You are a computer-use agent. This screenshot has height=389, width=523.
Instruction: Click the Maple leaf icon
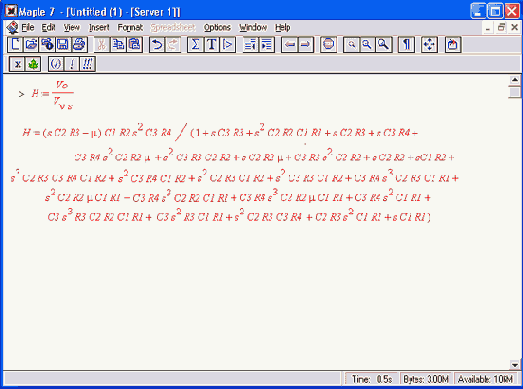point(33,64)
